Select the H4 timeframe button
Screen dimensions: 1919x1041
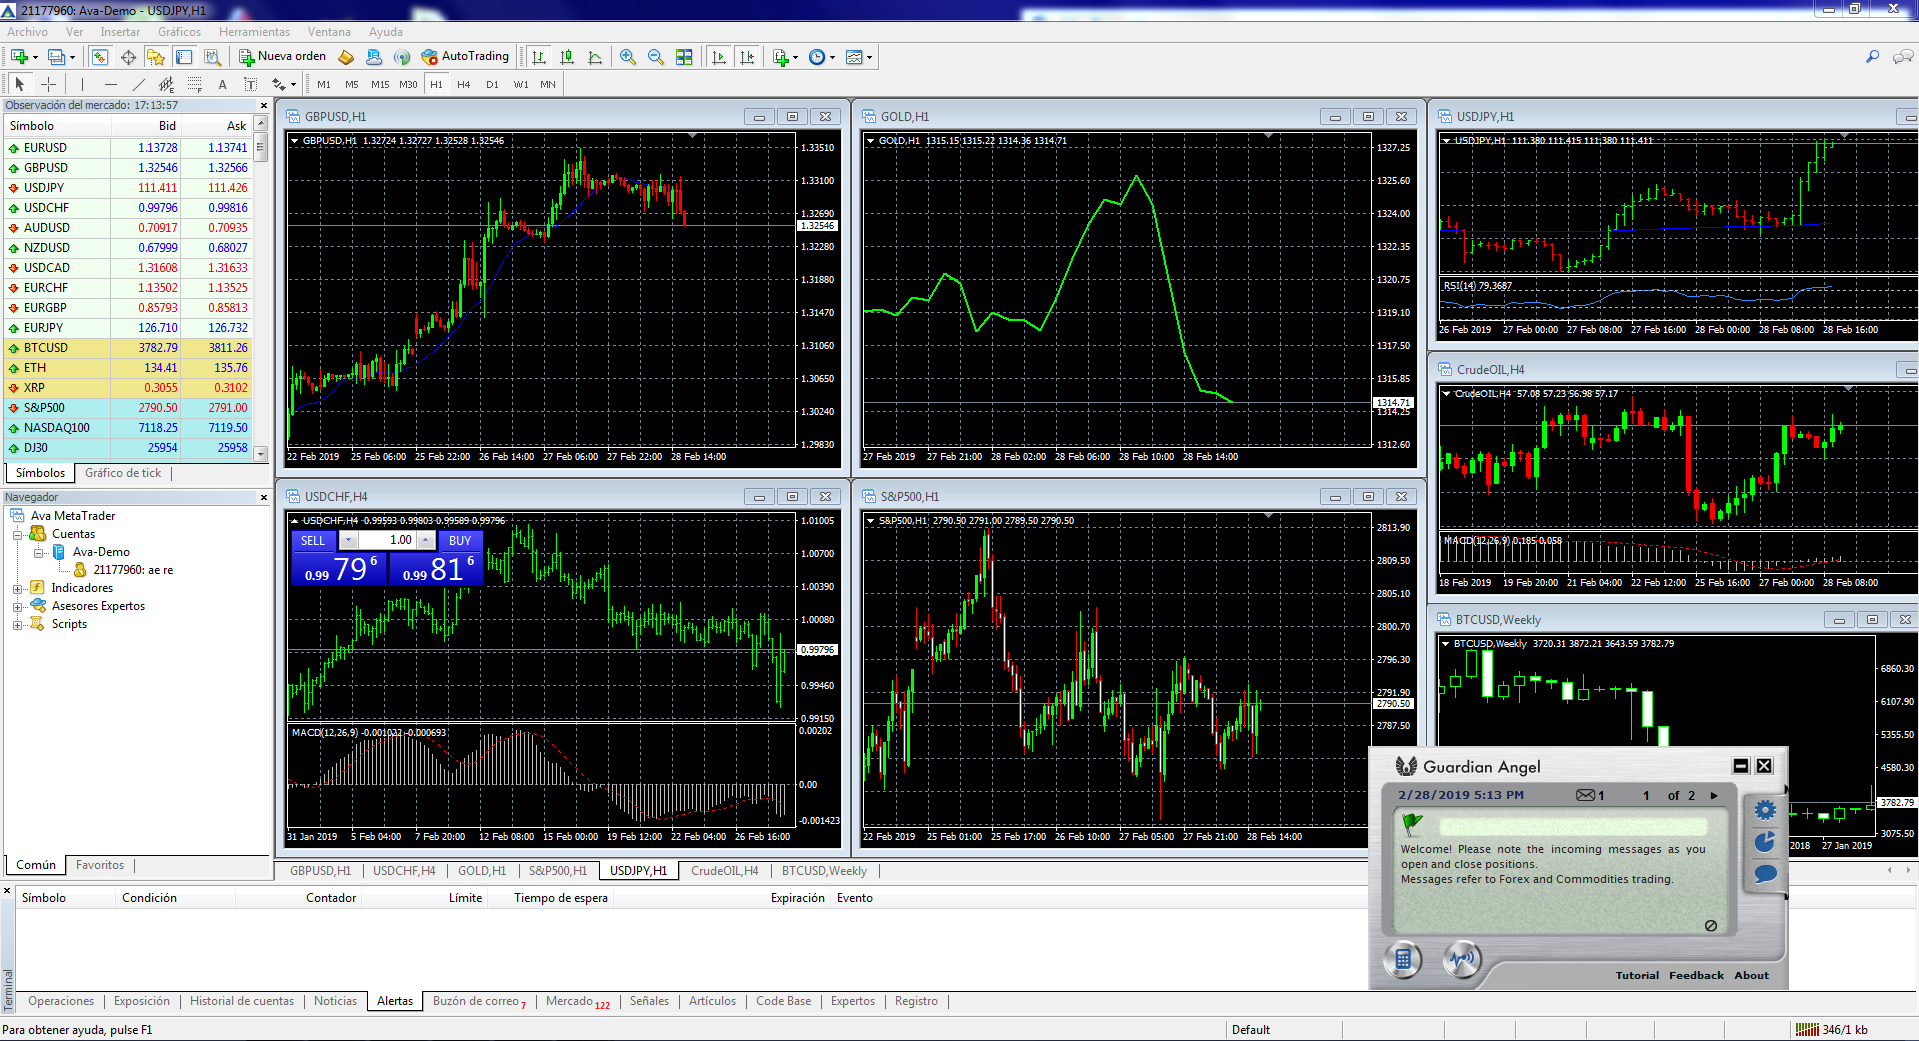point(464,84)
